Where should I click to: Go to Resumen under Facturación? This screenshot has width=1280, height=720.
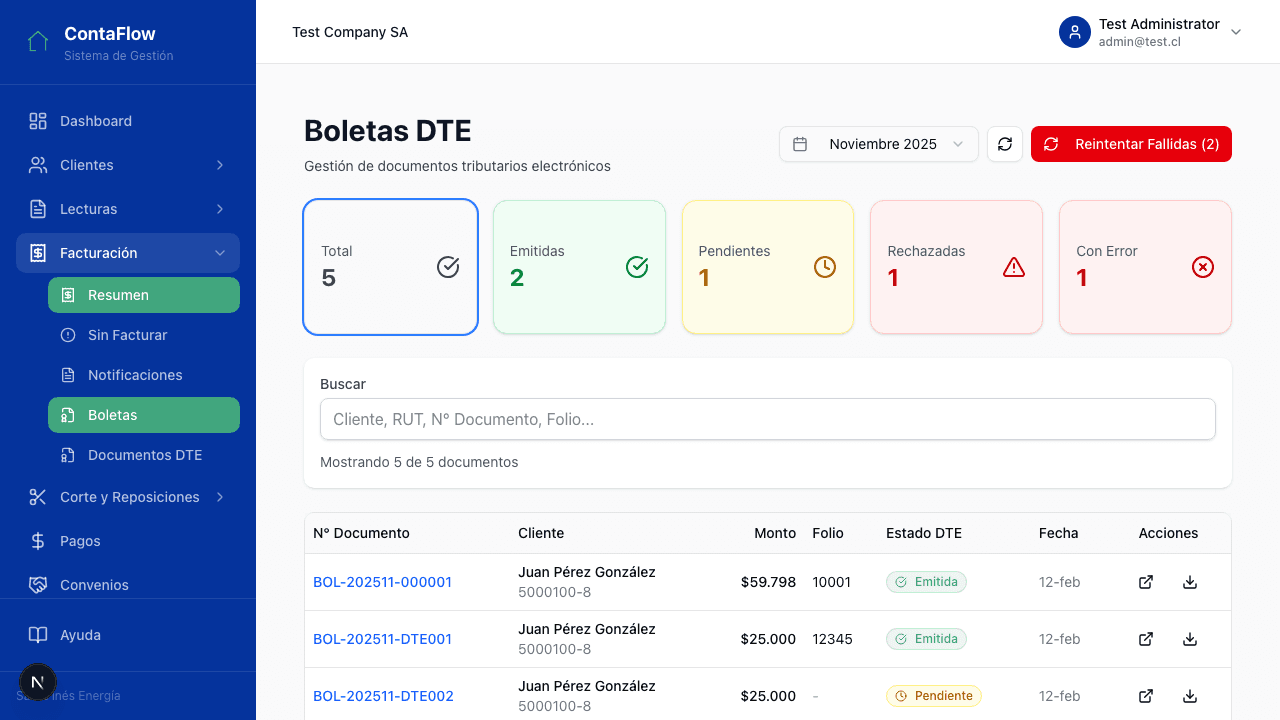coord(144,295)
